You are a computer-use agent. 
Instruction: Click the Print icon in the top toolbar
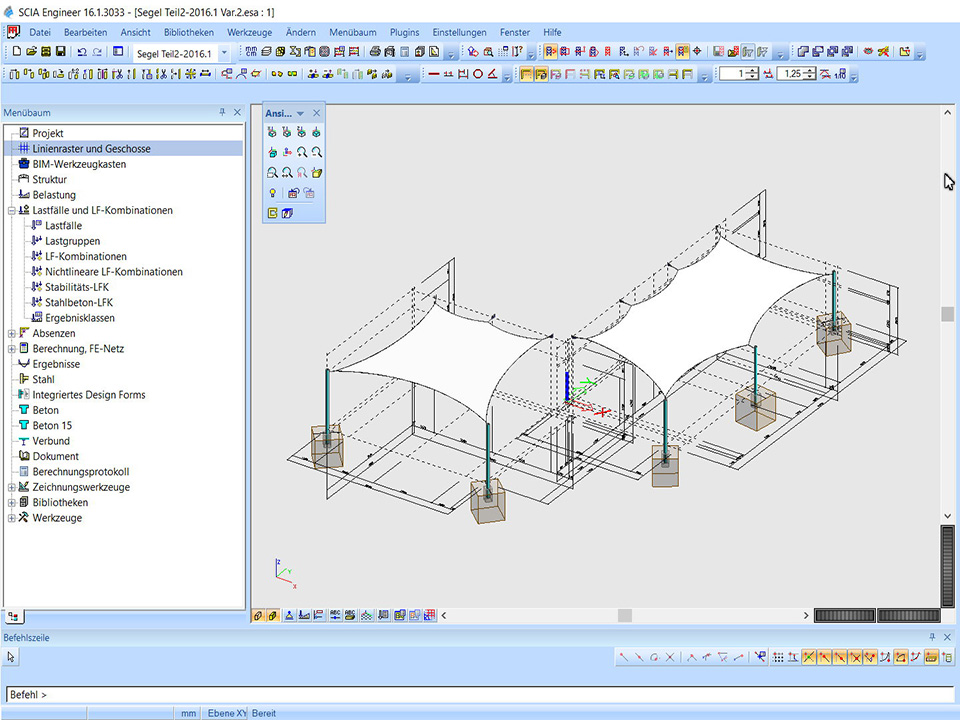coord(374,52)
